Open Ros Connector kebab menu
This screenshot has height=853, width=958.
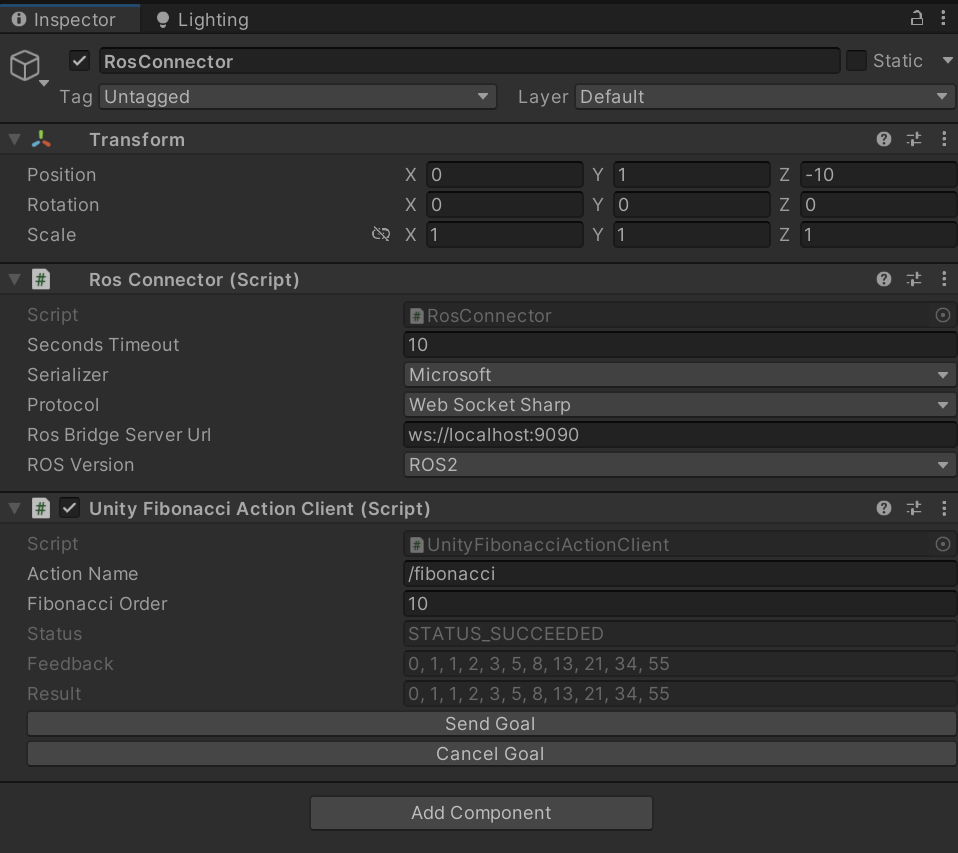(944, 279)
